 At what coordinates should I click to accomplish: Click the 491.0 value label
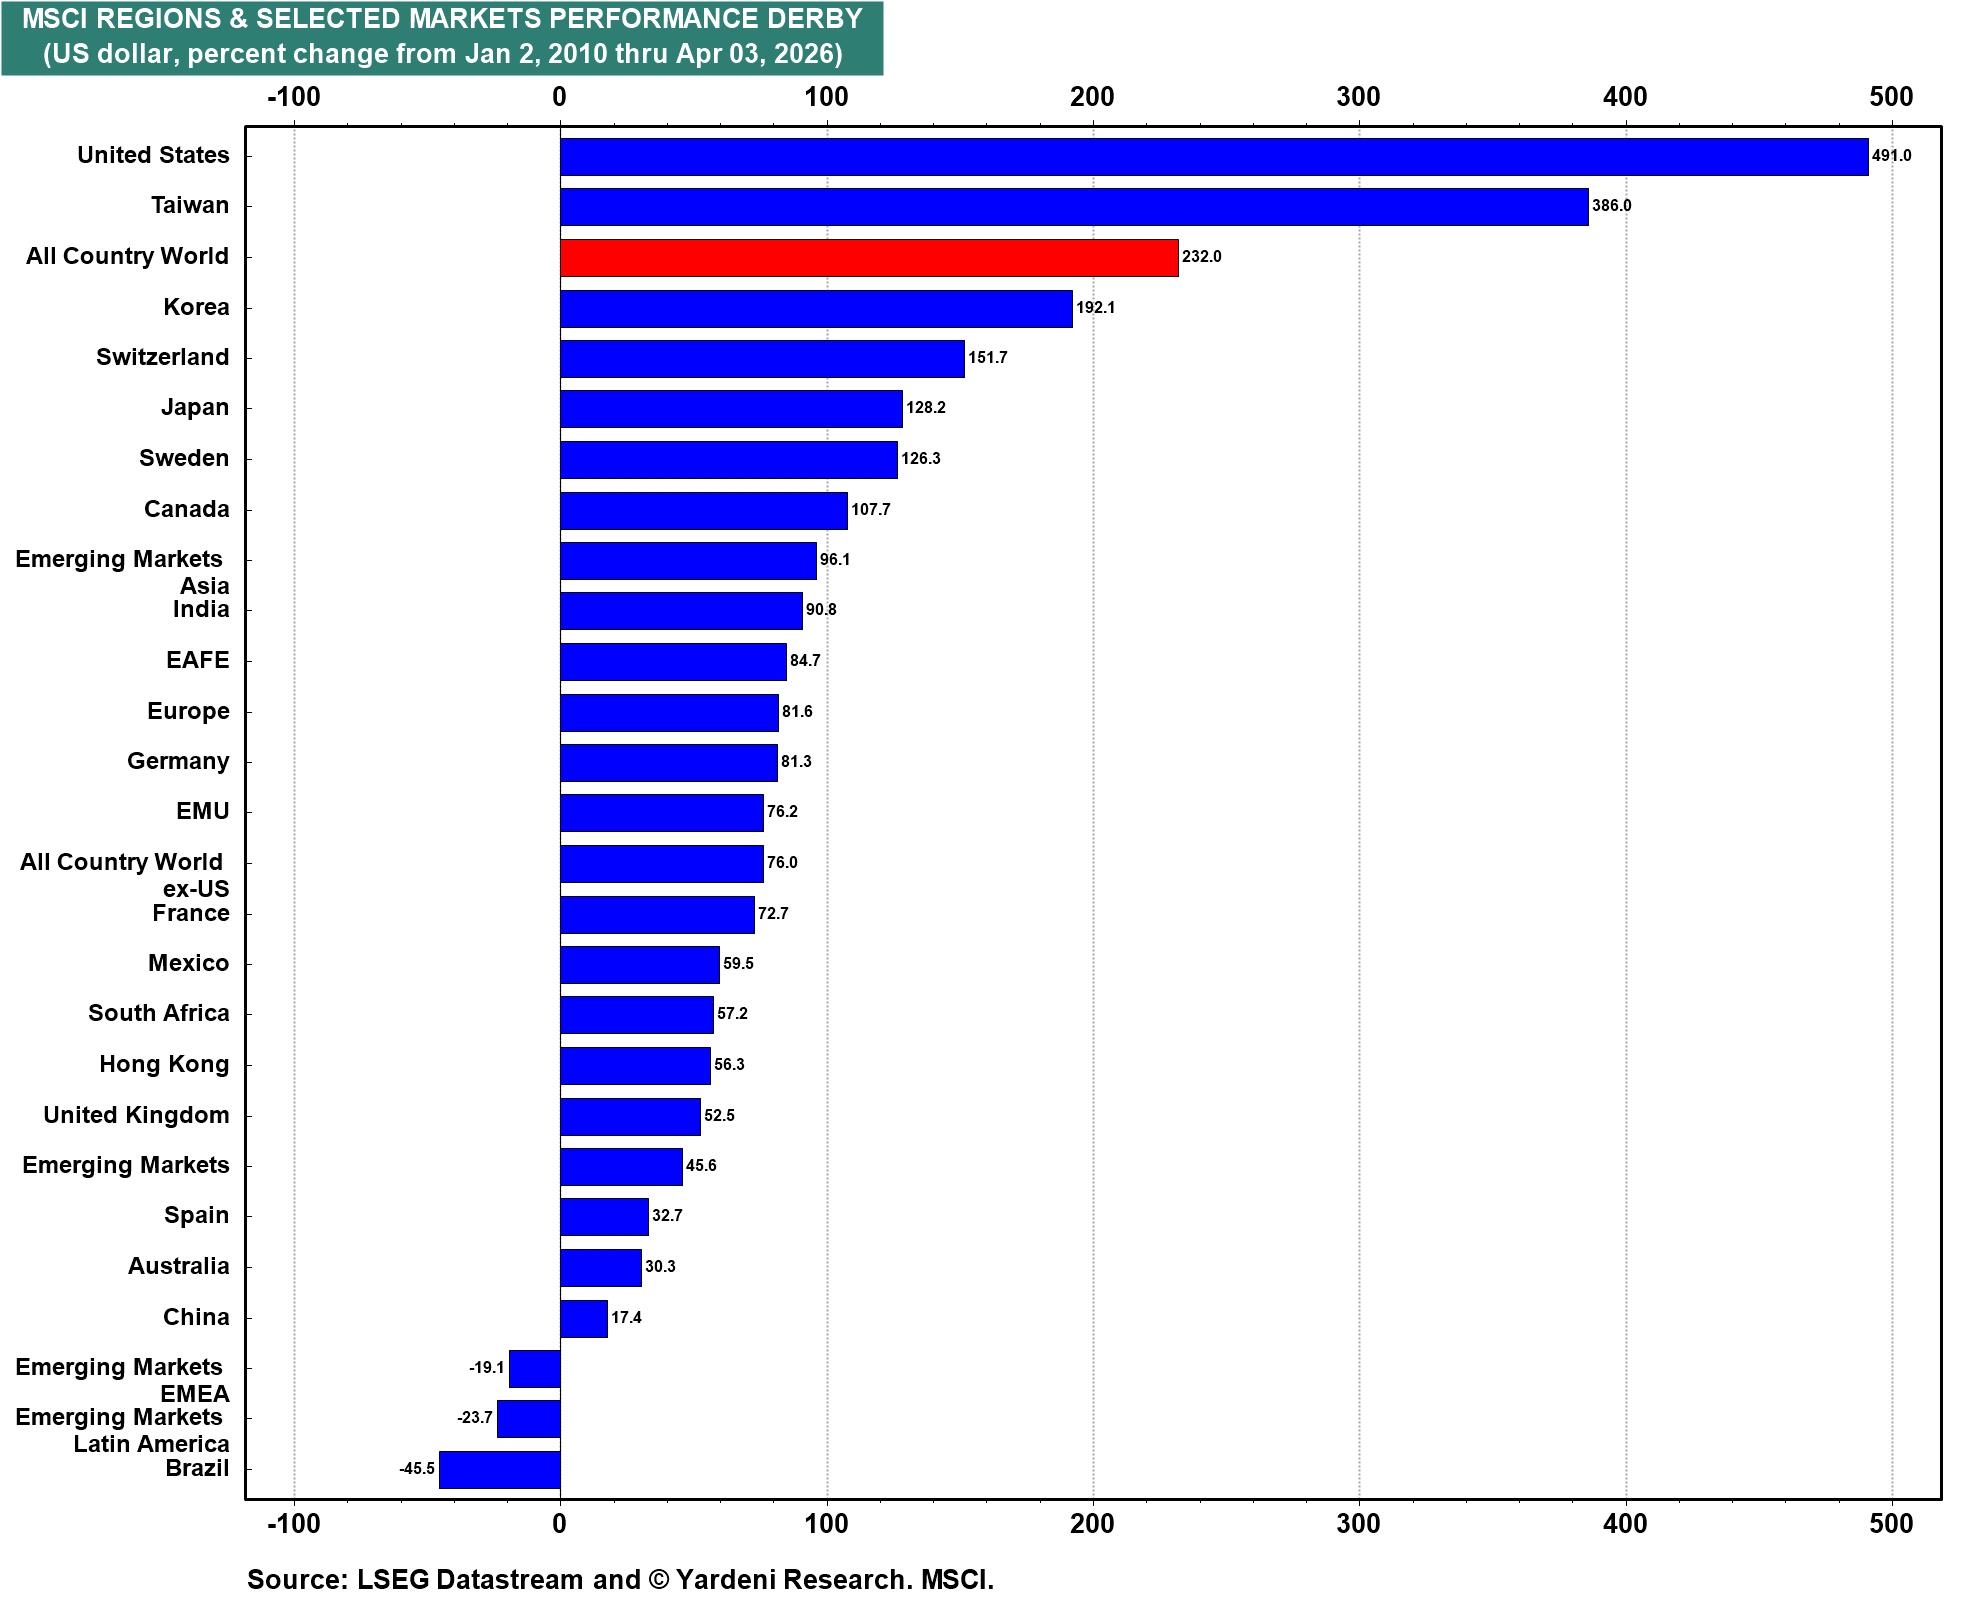pos(1891,156)
